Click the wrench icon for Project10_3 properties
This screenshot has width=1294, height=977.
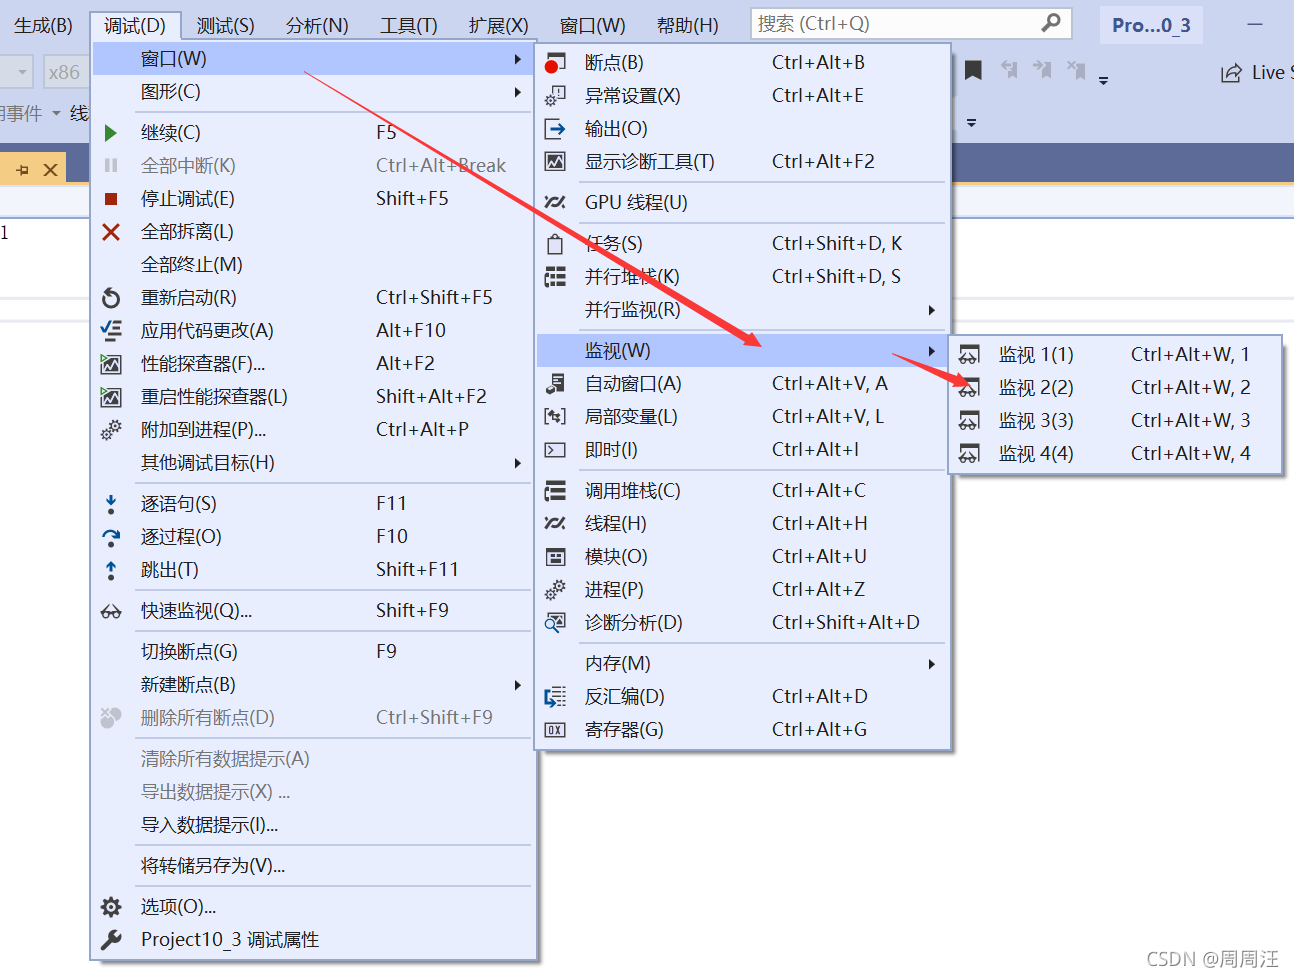[111, 940]
